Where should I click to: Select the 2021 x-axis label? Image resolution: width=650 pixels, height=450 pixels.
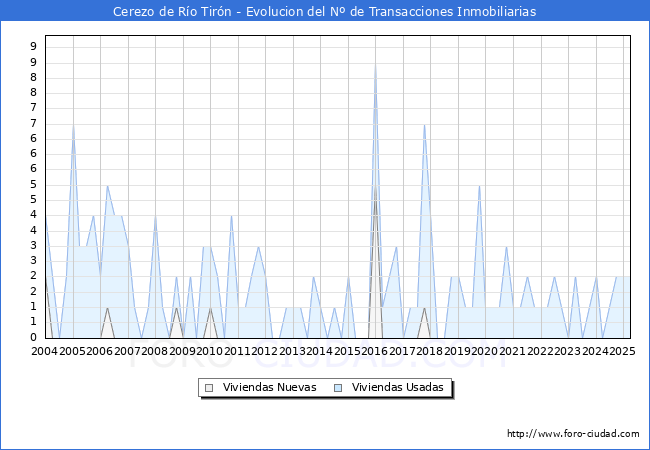click(x=512, y=351)
